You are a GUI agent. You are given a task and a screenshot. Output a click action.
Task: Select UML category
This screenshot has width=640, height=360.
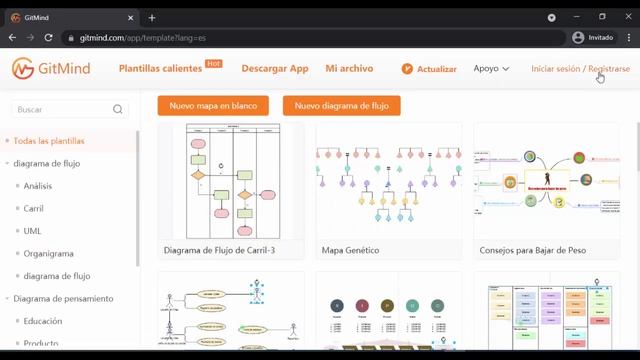click(32, 231)
